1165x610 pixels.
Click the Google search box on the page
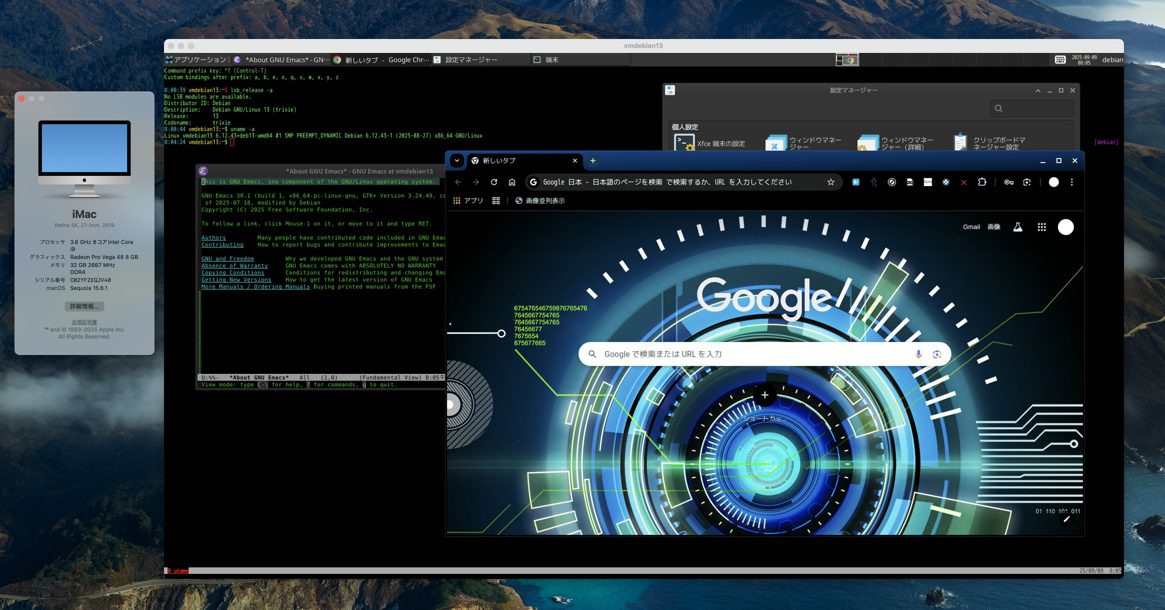(765, 354)
